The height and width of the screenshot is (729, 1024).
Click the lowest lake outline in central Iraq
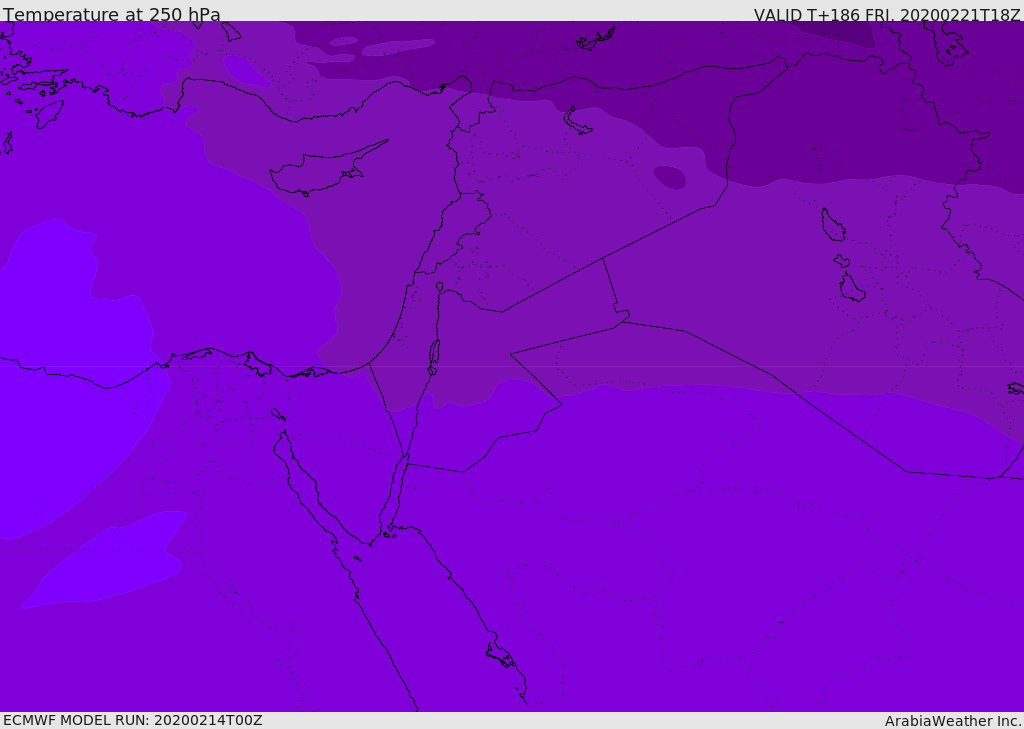coord(851,288)
